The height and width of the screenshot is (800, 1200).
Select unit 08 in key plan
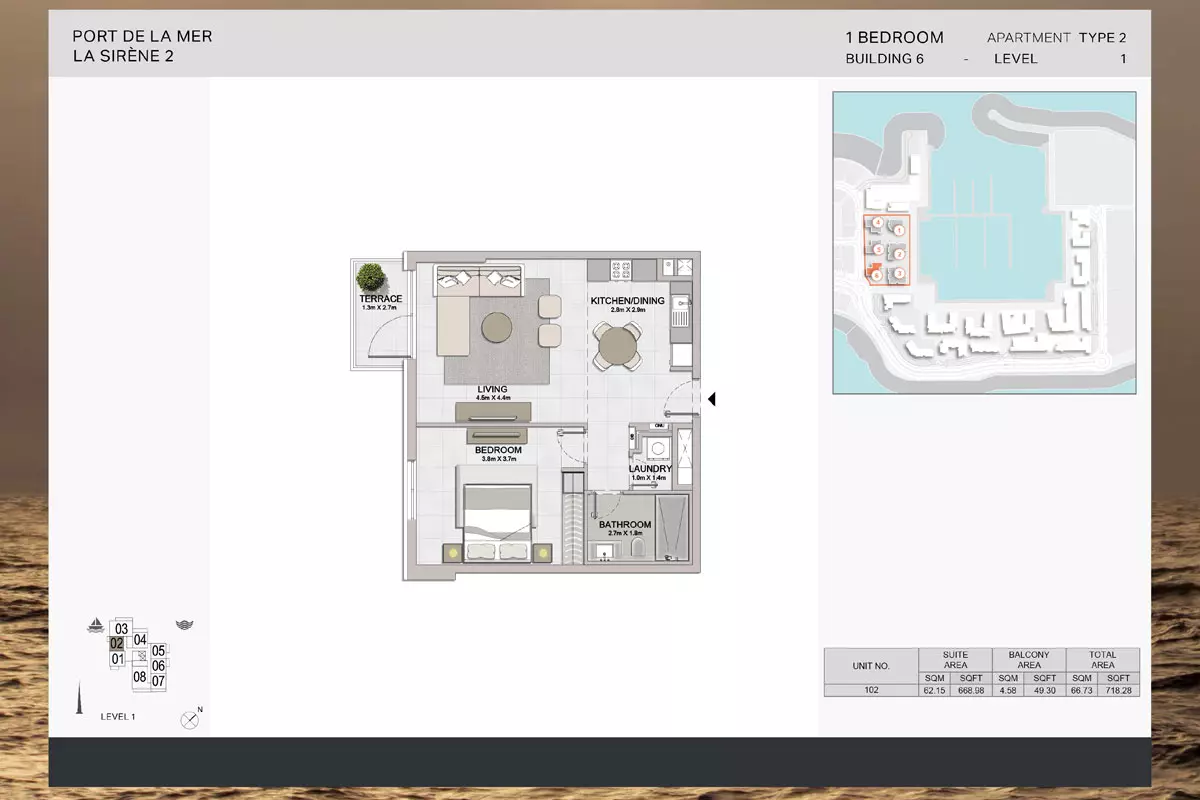(140, 676)
